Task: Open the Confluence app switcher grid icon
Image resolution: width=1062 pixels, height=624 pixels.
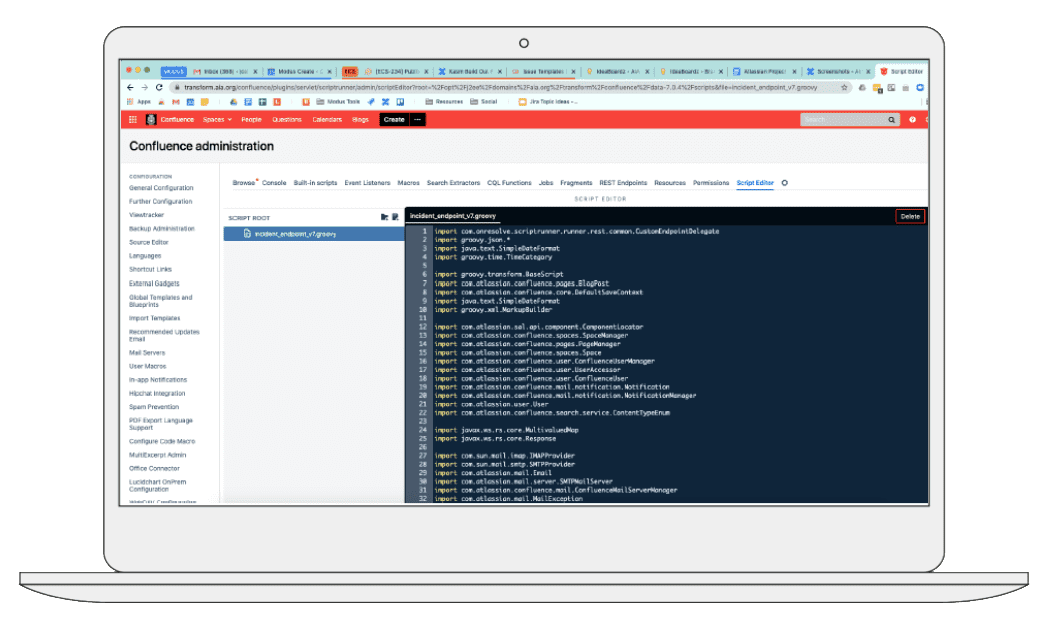Action: tap(133, 120)
